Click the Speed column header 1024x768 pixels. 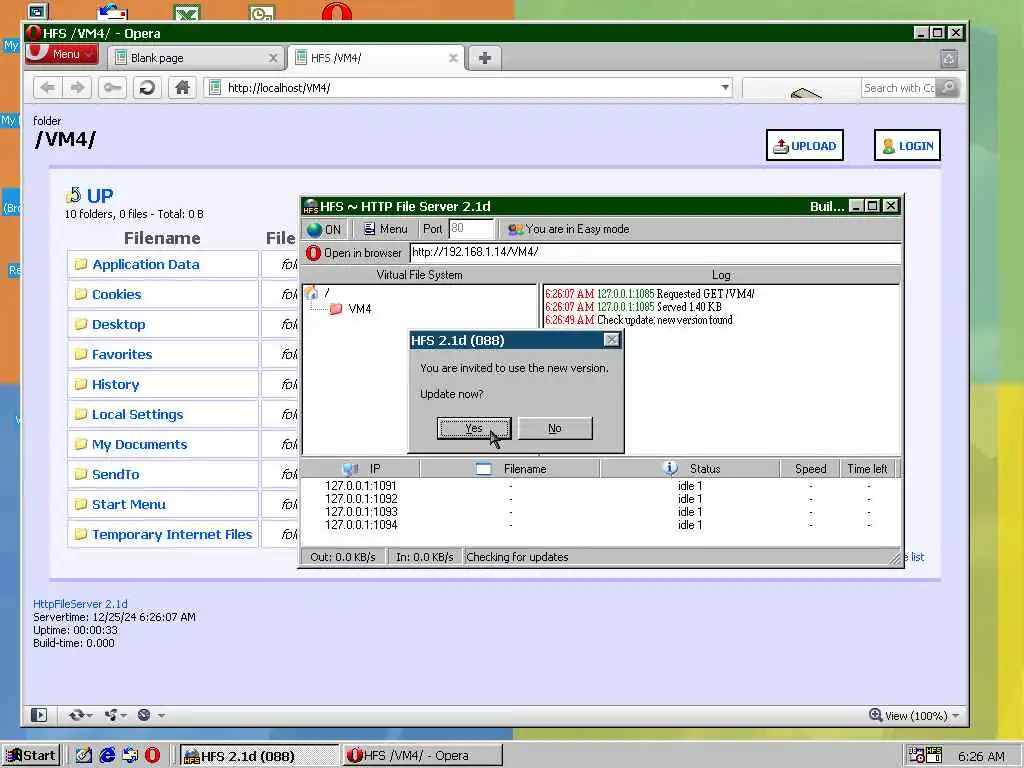(x=810, y=469)
